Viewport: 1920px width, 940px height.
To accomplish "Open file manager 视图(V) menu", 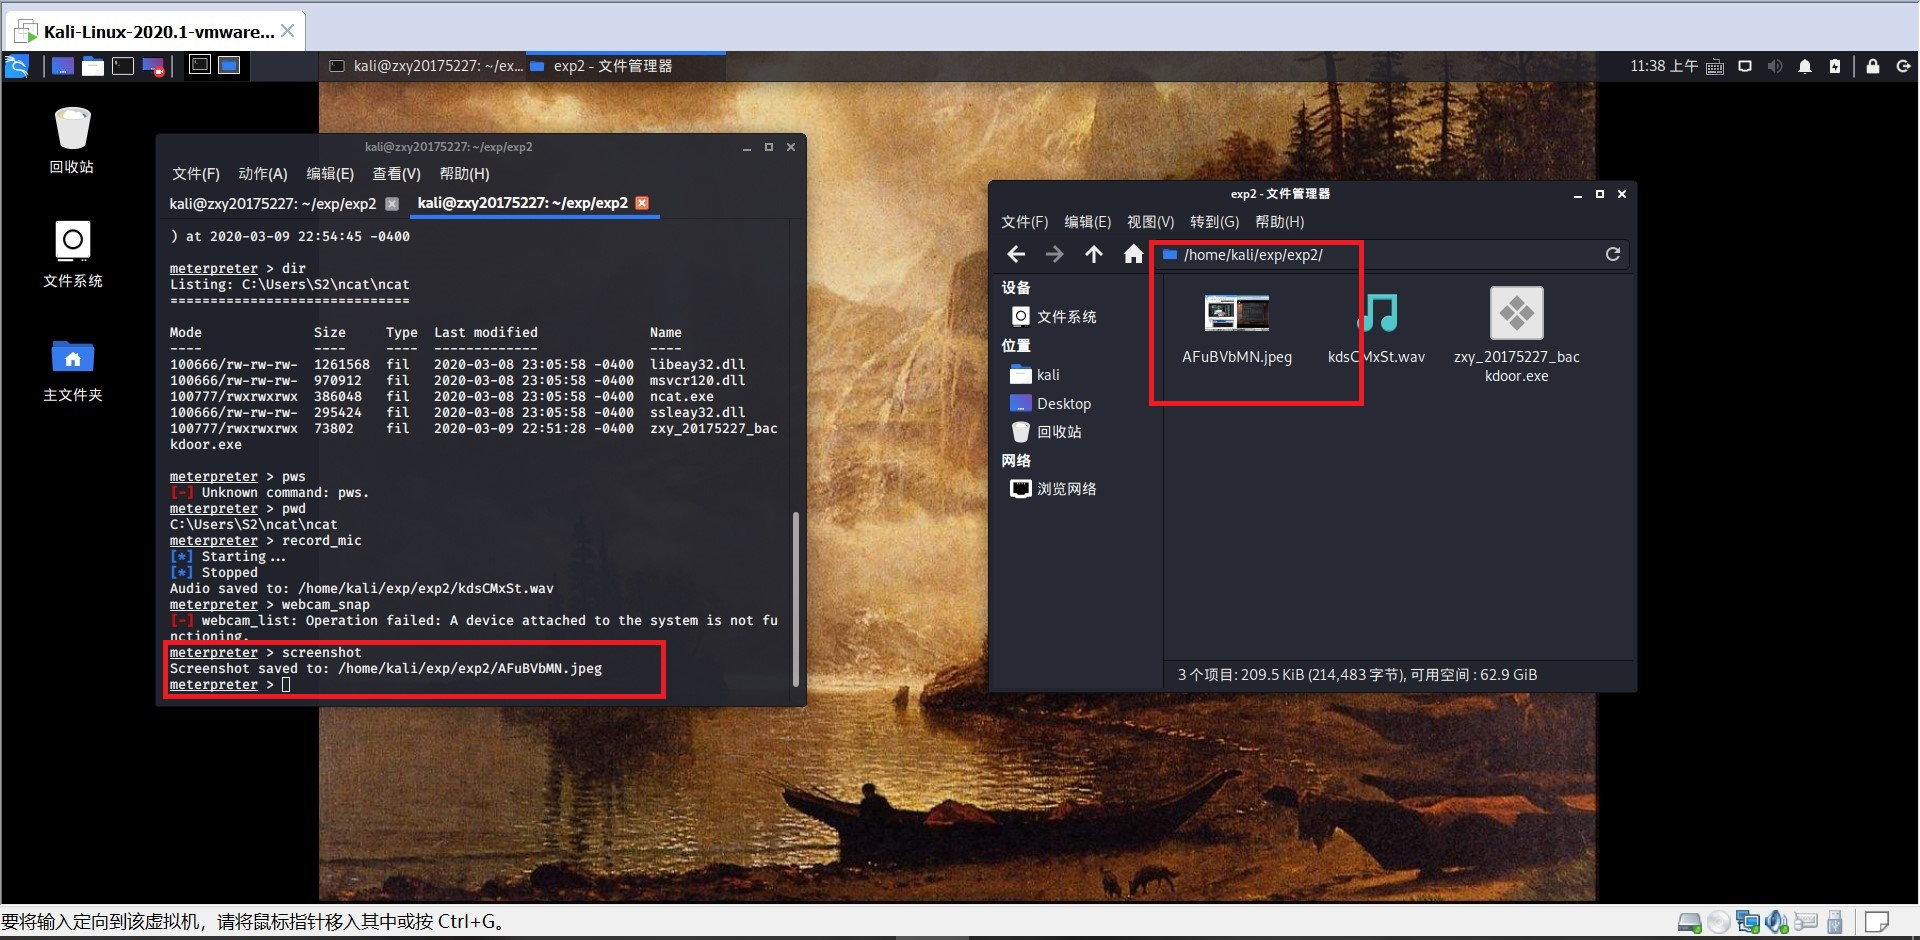I will tap(1151, 222).
